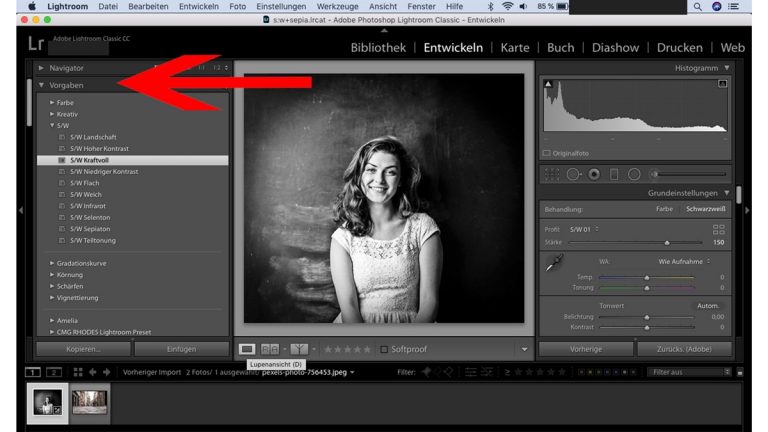Open the Wie Aufnahme white balance dropdown
768x432 pixels.
(x=685, y=261)
